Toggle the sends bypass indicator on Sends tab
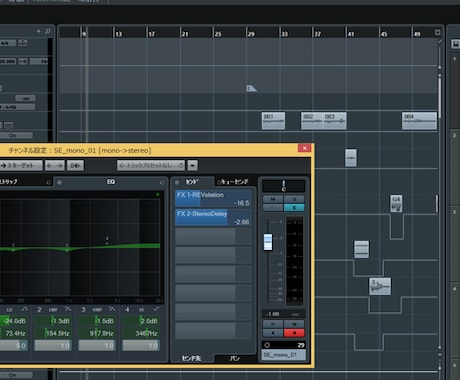The image size is (460, 380). coord(177,182)
